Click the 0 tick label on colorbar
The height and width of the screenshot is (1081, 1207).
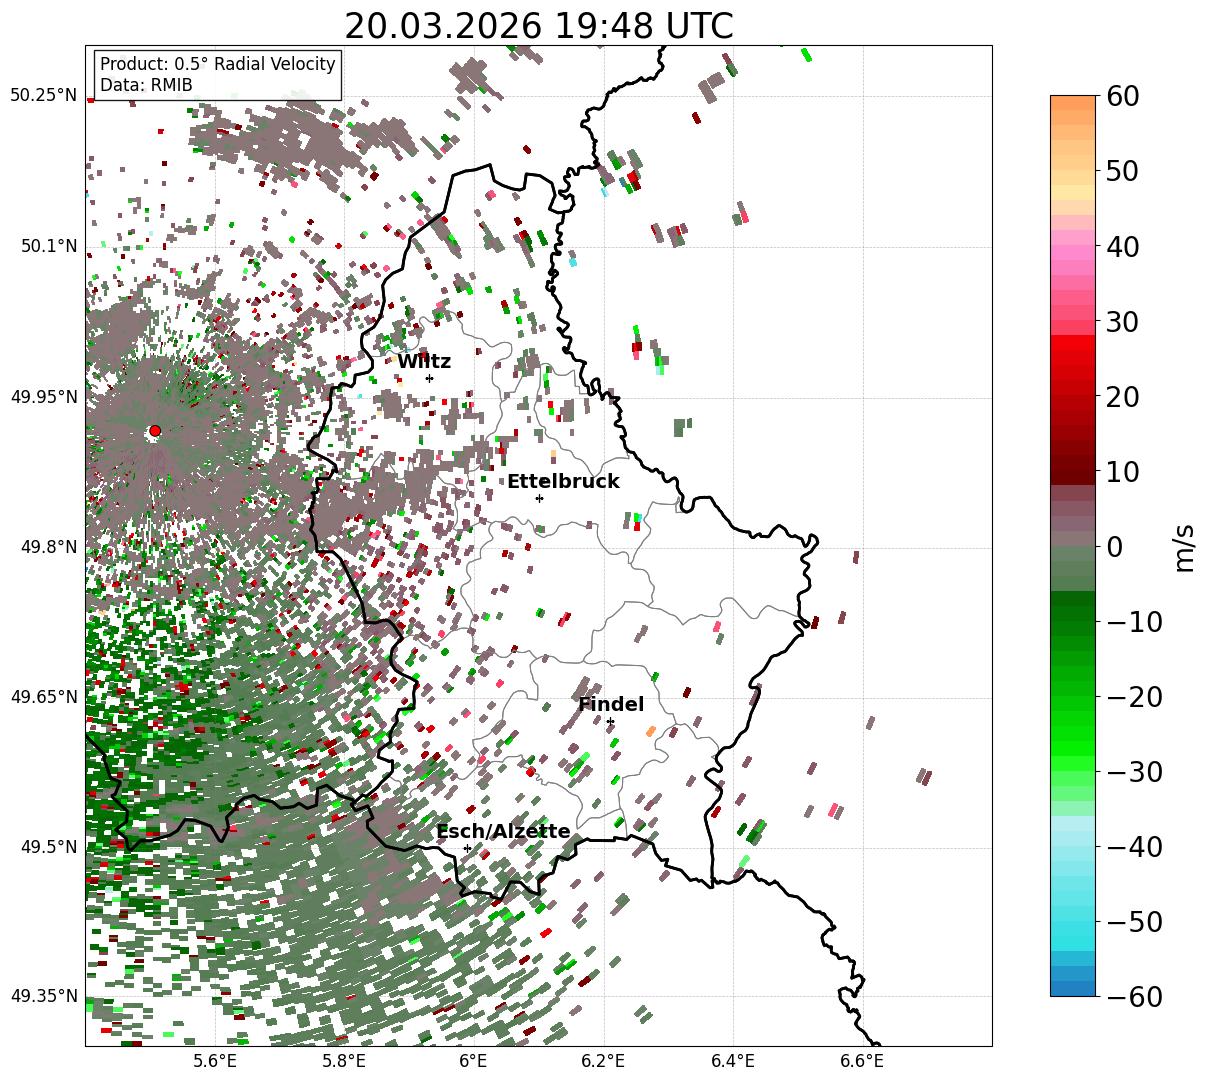click(1117, 546)
